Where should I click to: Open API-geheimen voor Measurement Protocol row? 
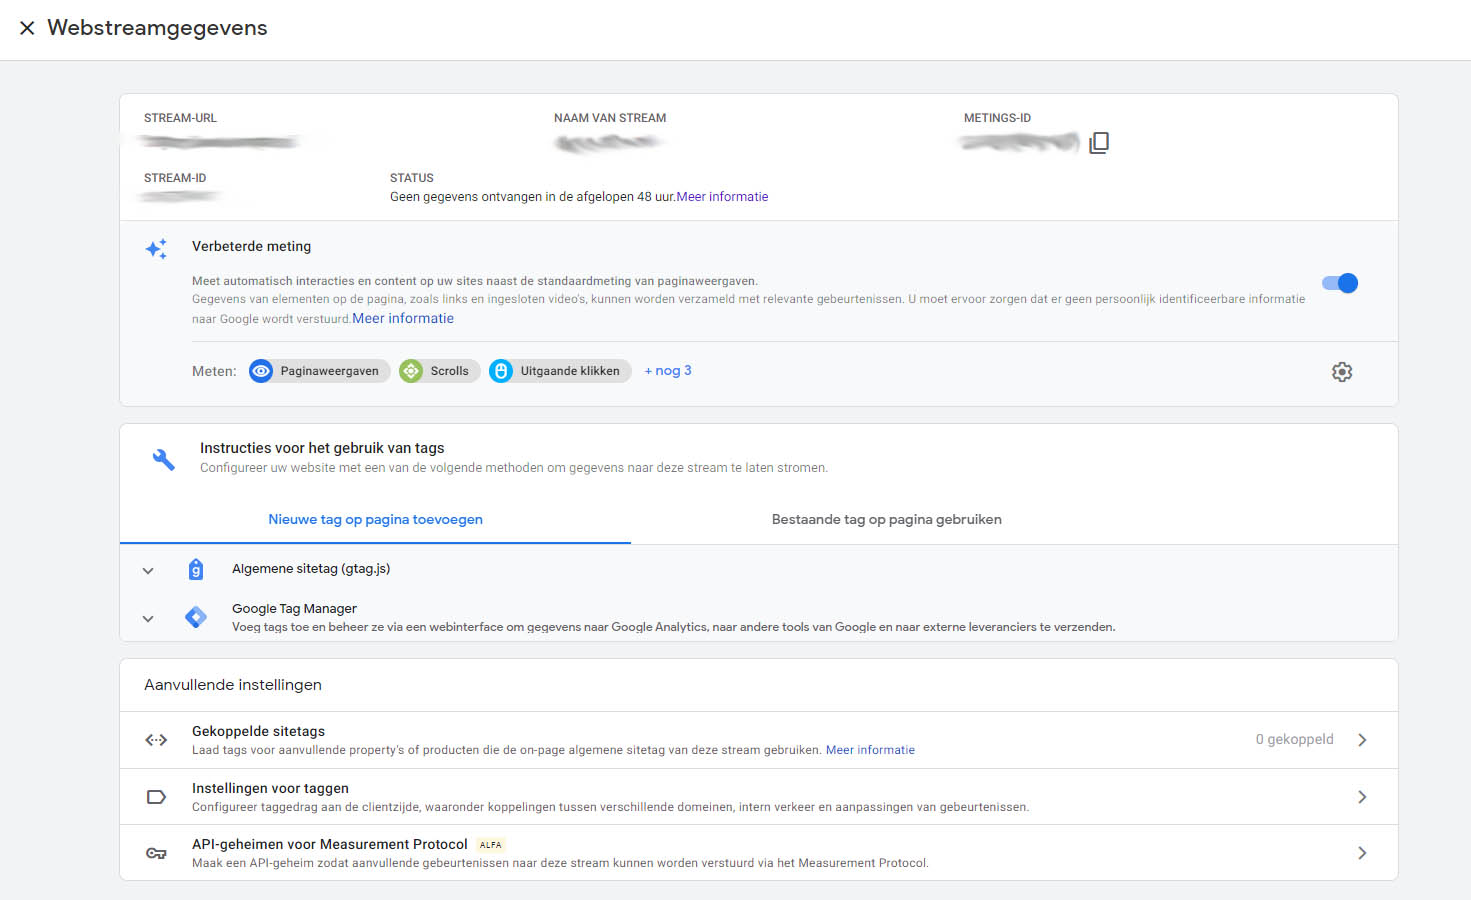tap(560, 853)
